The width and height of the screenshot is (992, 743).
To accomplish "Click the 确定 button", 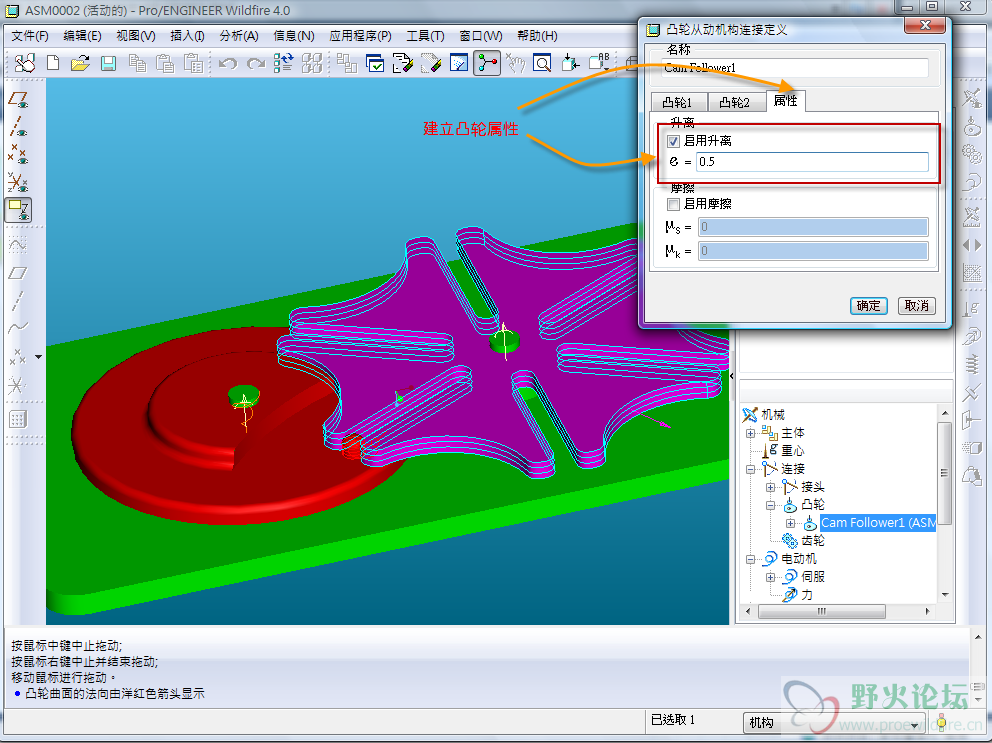I will [x=869, y=306].
